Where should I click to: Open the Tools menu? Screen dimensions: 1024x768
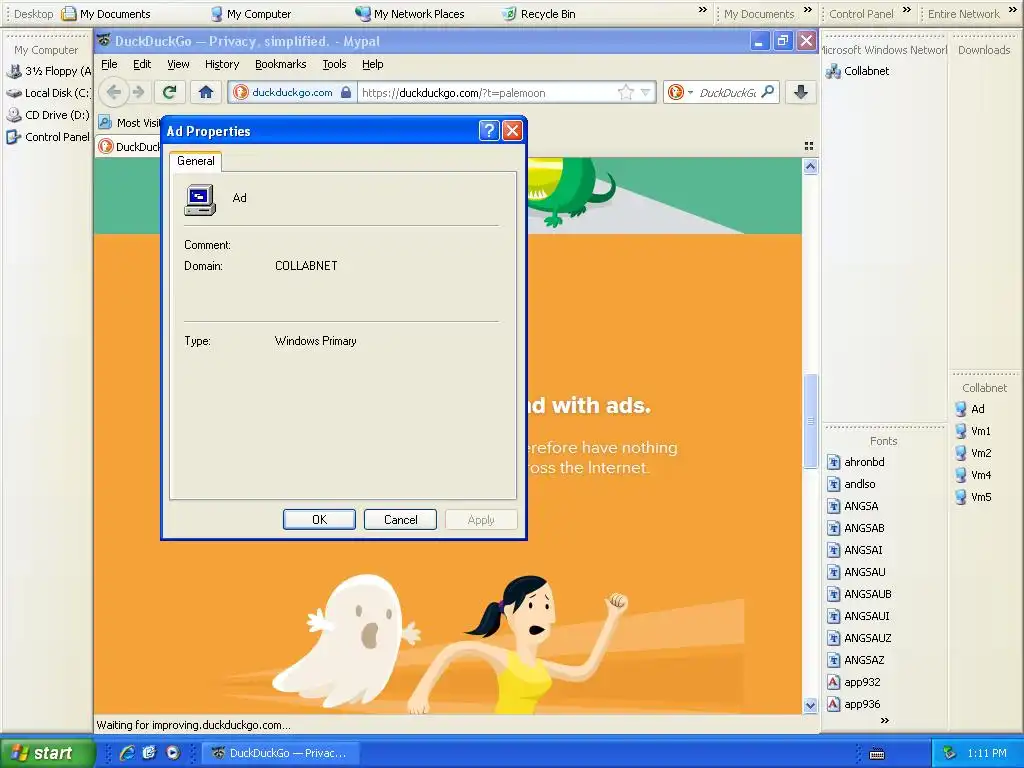pyautogui.click(x=334, y=64)
